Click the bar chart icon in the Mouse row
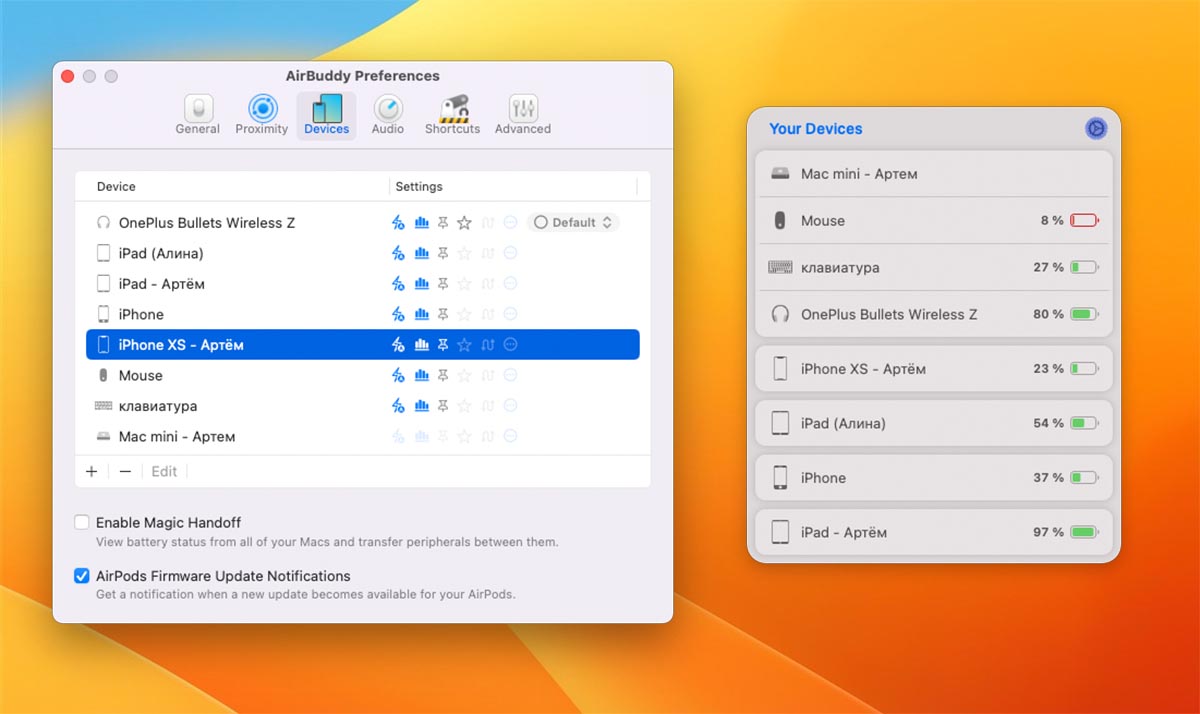Image resolution: width=1200 pixels, height=714 pixels. [421, 376]
